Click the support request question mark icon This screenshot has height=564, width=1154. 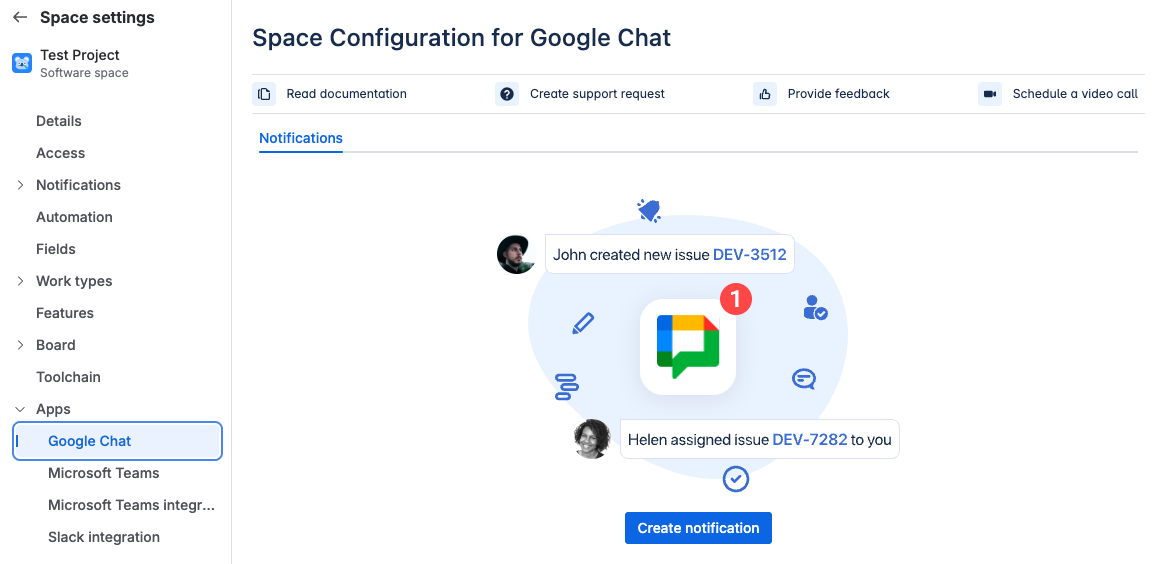pyautogui.click(x=507, y=94)
